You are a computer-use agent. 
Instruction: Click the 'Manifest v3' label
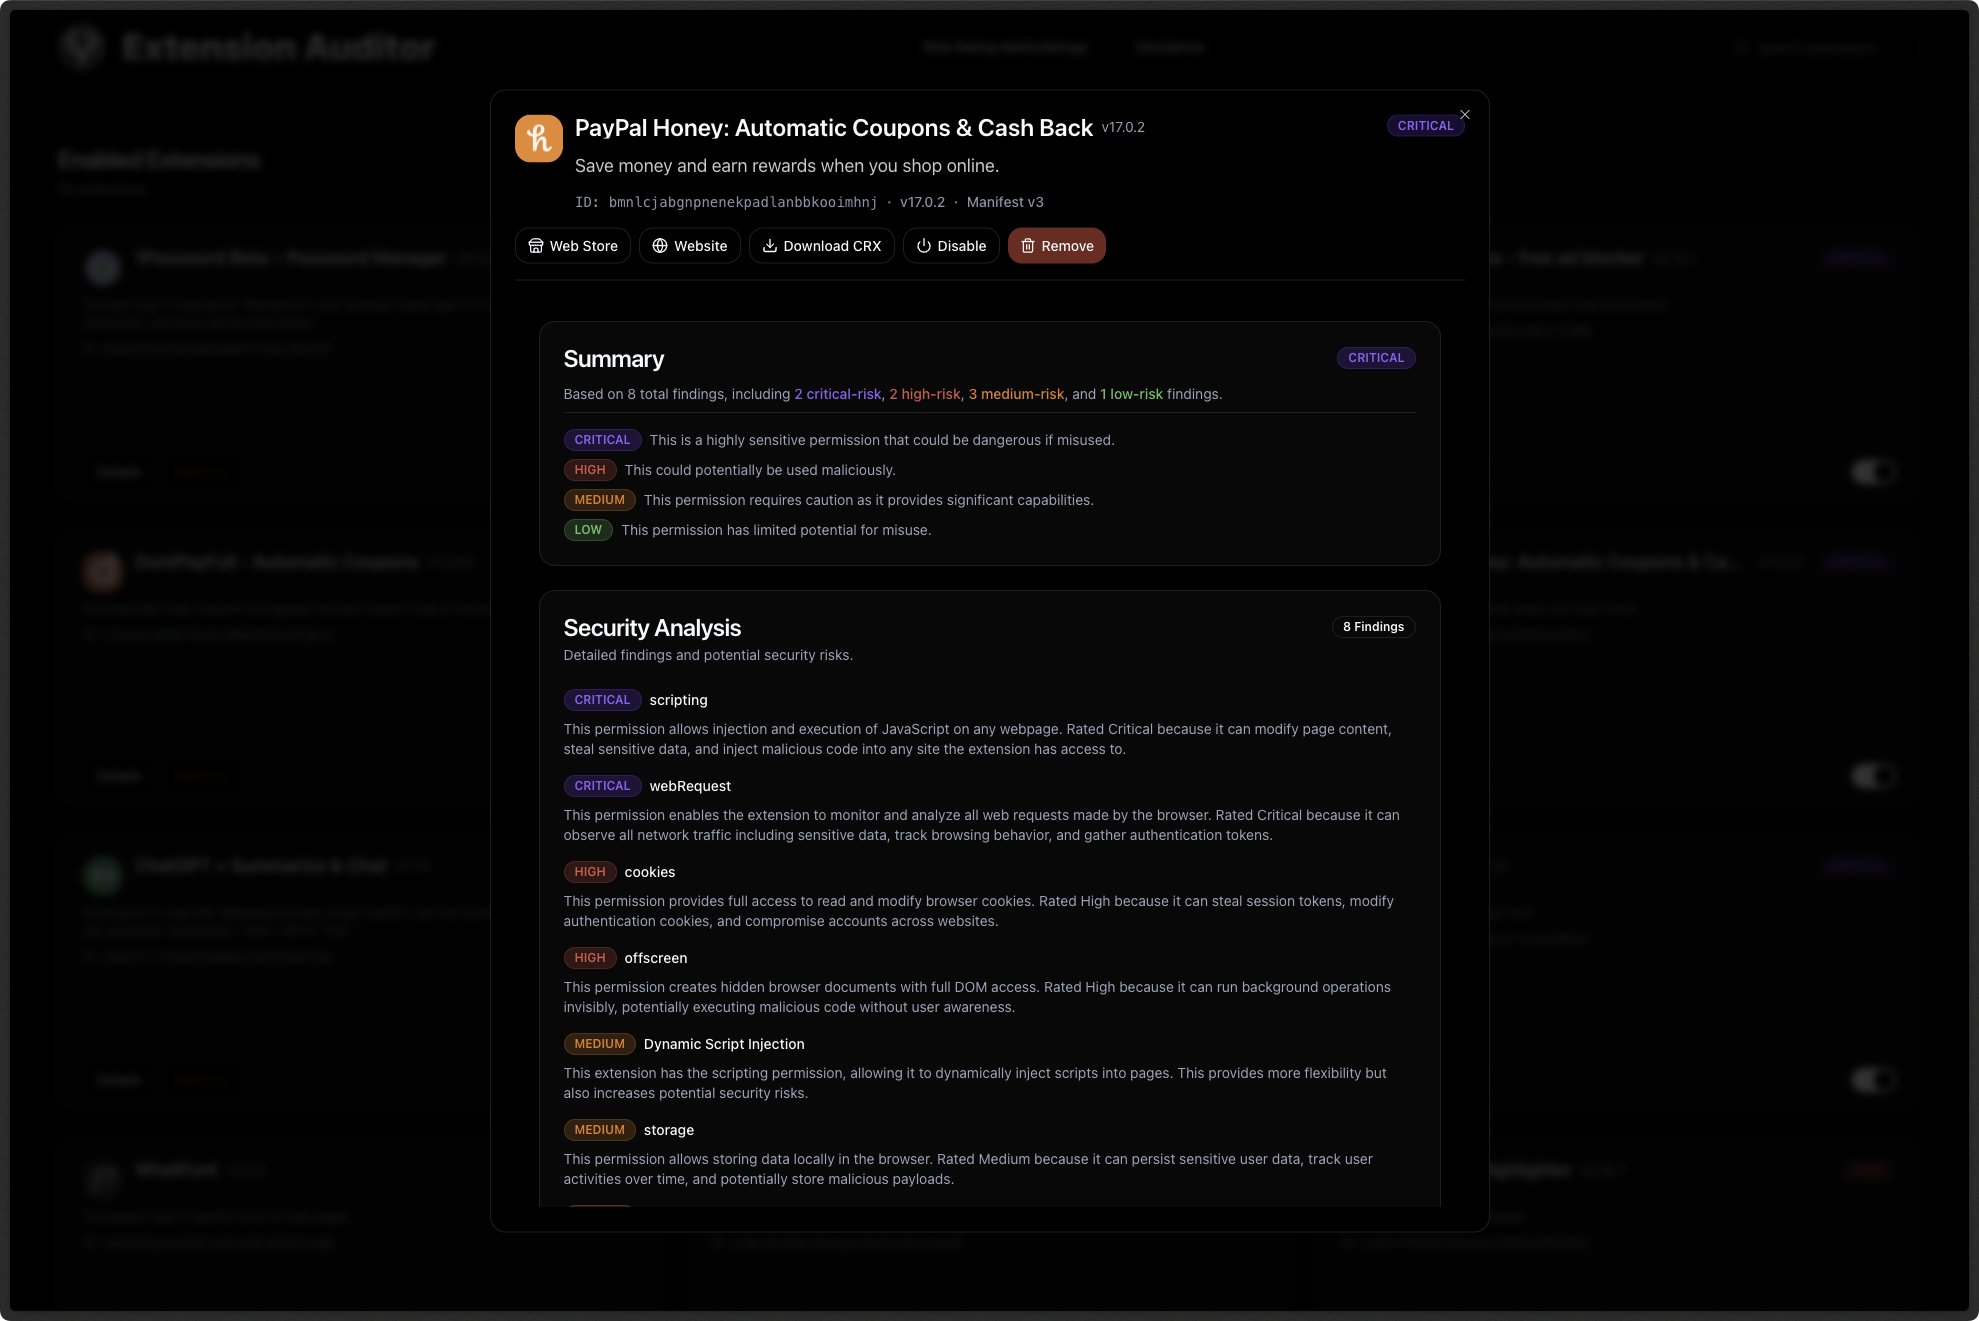pos(1005,202)
